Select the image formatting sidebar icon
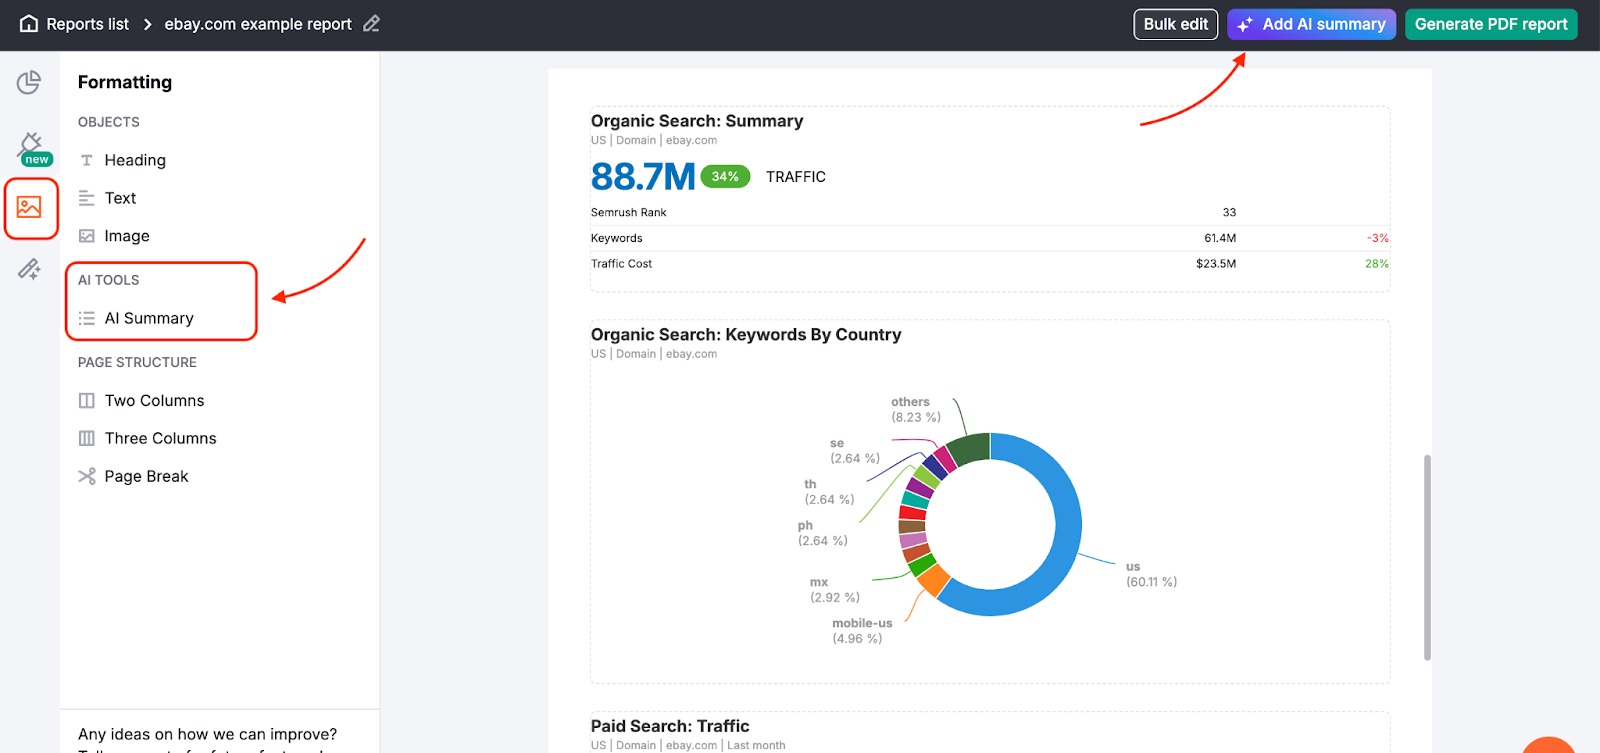Screen dimensions: 1600x753 point(29,208)
